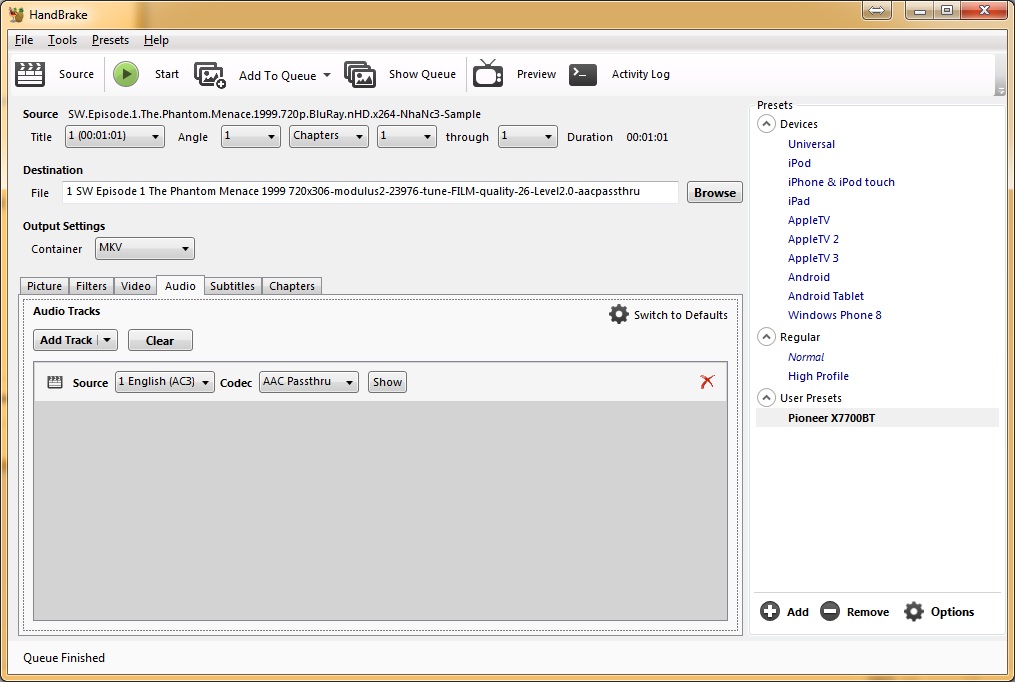Open the audio Source track dropdown
This screenshot has height=682, width=1015.
pyautogui.click(x=164, y=382)
